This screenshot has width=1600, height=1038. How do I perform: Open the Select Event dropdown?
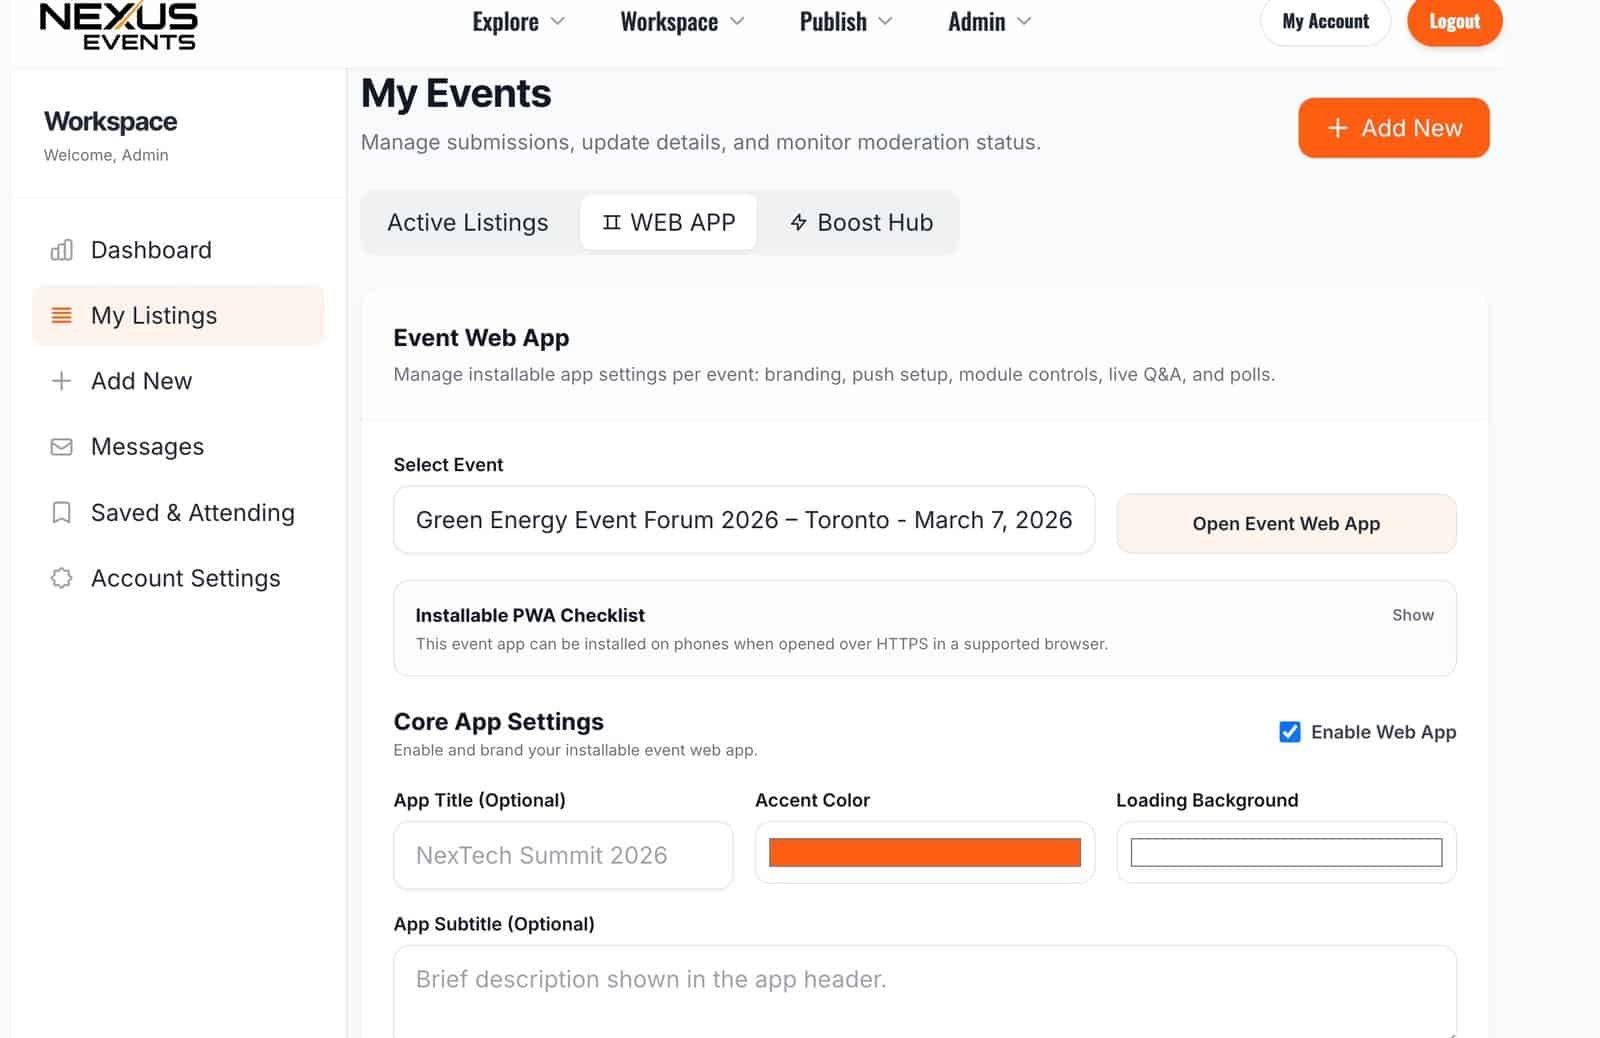pyautogui.click(x=744, y=520)
